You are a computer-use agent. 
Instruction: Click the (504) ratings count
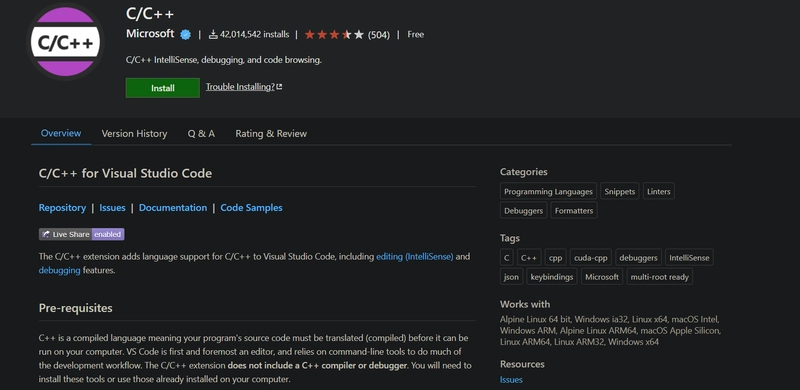pyautogui.click(x=379, y=35)
